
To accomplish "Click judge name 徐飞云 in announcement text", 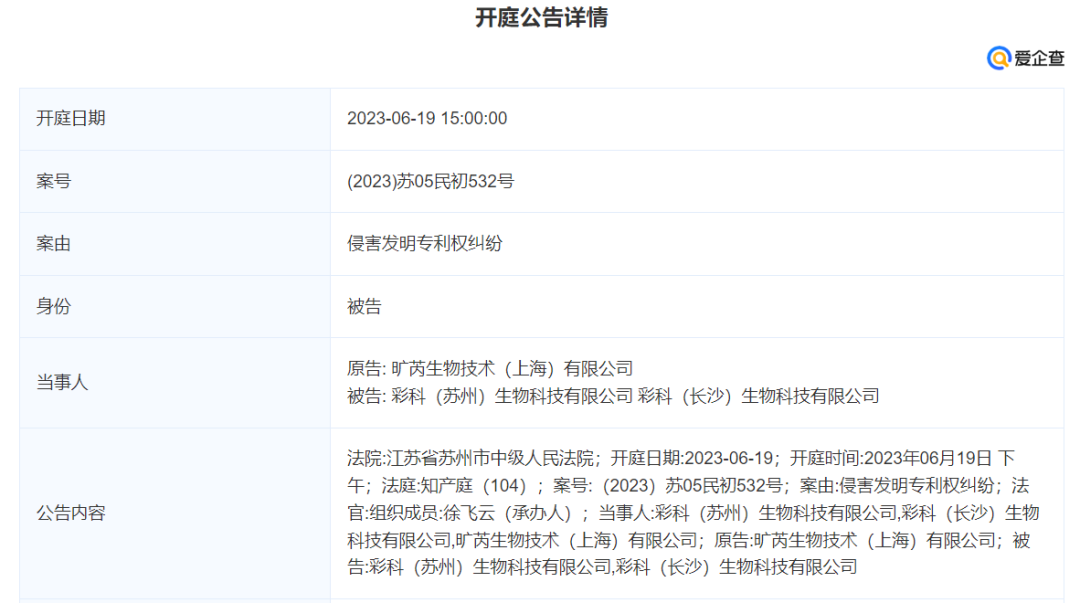I will tap(466, 513).
